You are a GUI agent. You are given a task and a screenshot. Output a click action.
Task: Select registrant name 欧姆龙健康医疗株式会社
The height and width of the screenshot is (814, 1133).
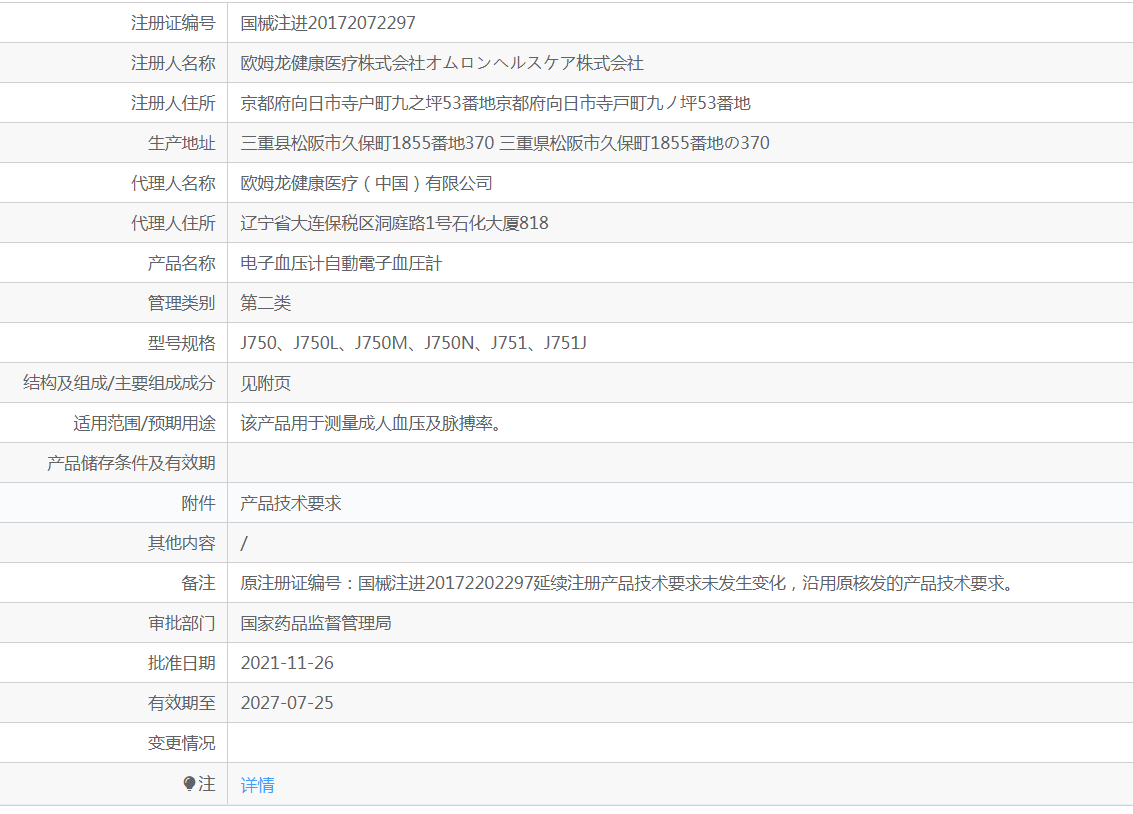[333, 64]
